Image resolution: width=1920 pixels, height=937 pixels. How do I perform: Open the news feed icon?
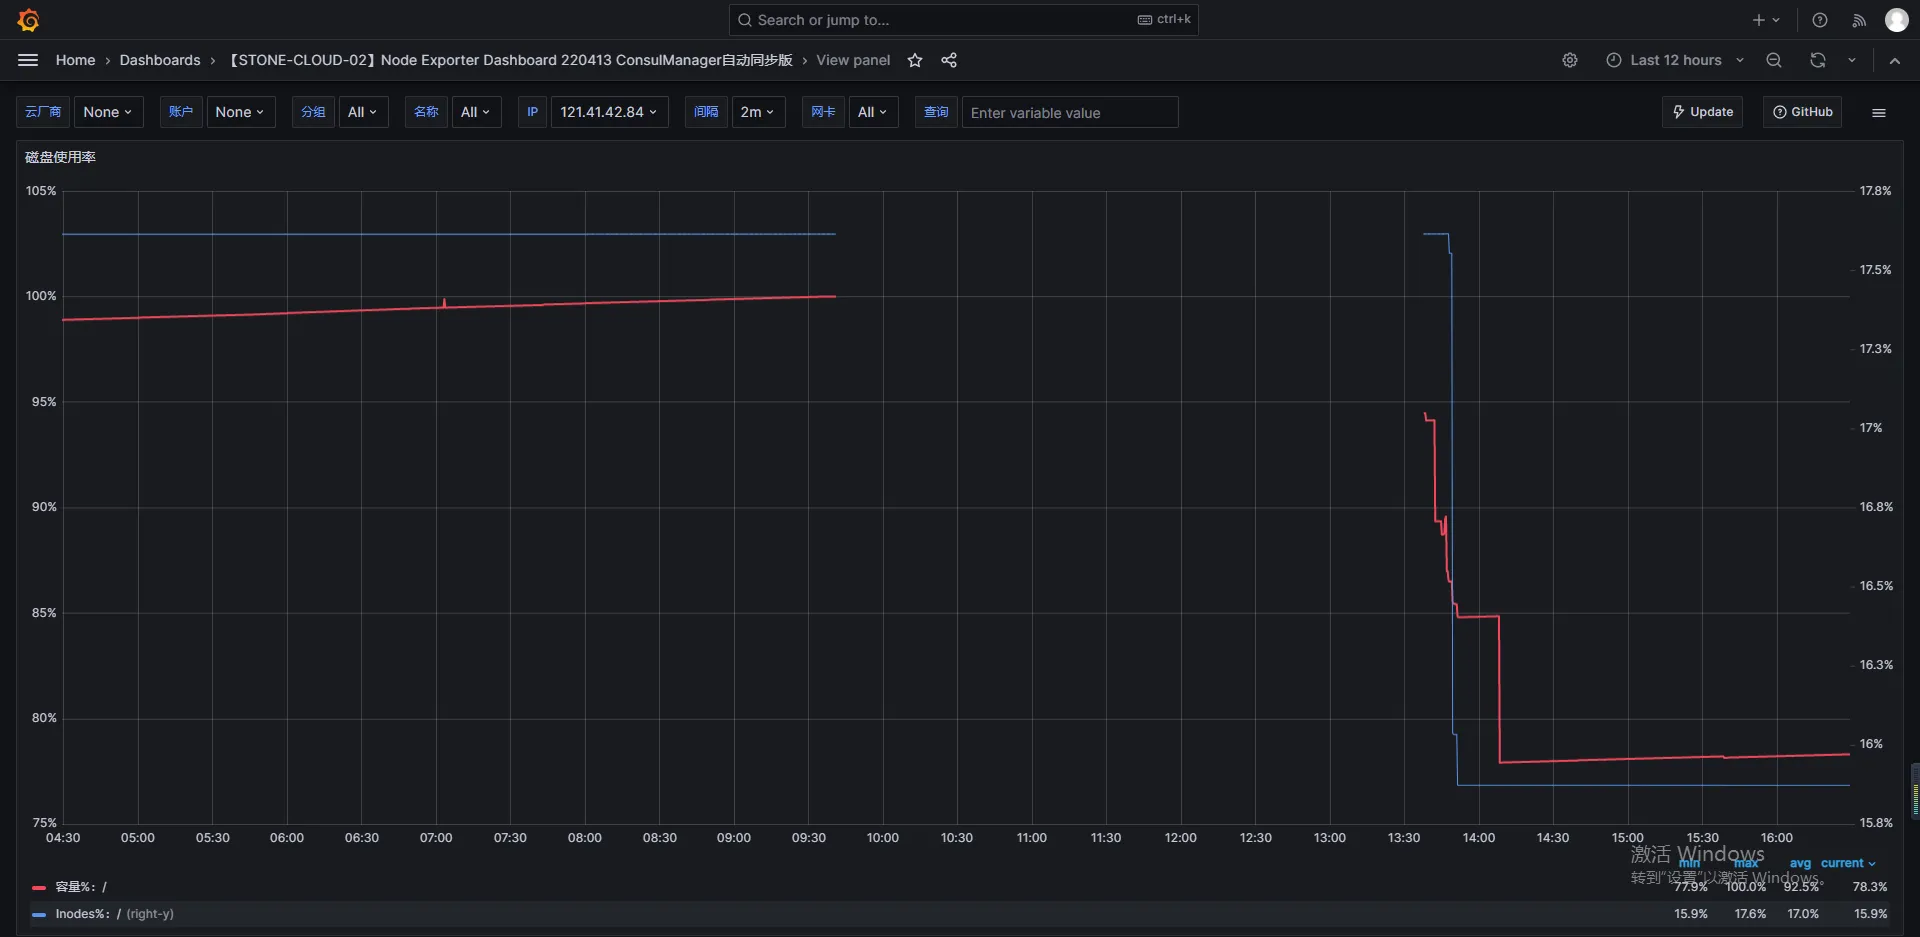1859,20
